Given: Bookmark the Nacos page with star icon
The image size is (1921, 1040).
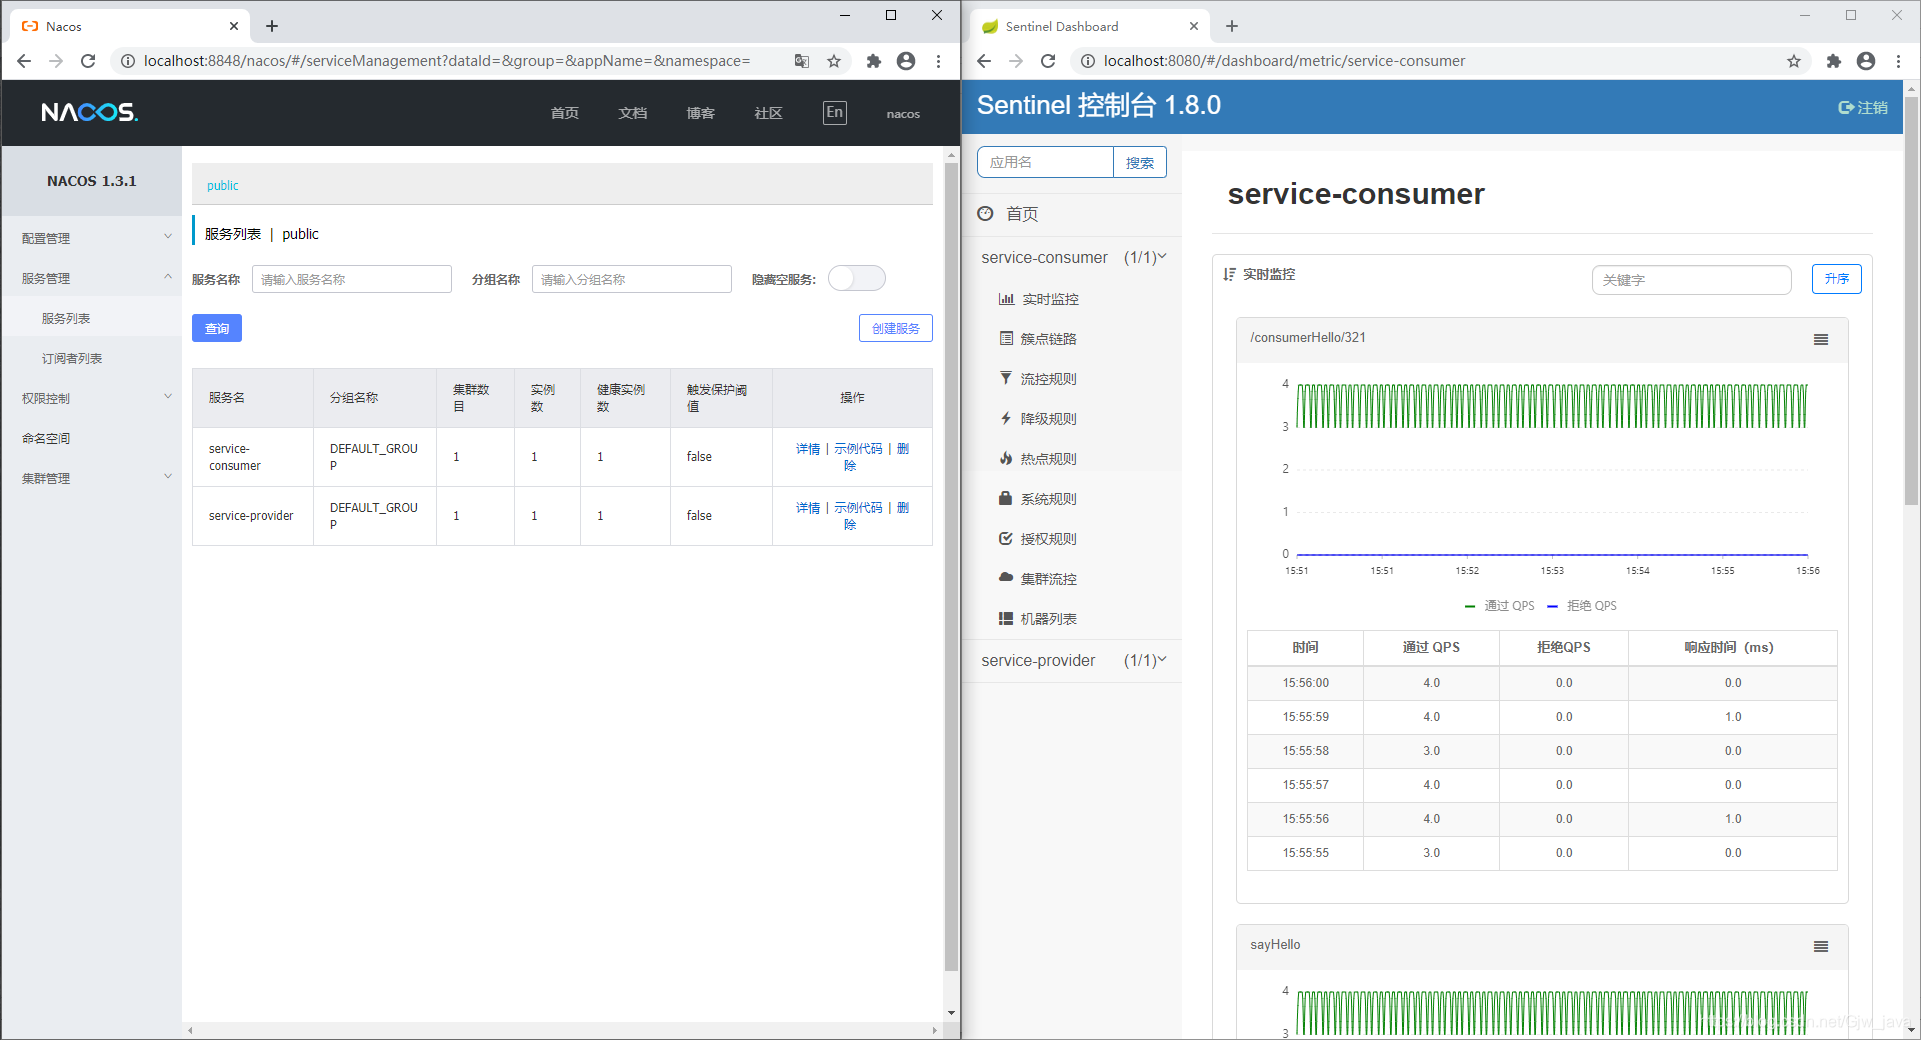Looking at the screenshot, I should coord(834,61).
